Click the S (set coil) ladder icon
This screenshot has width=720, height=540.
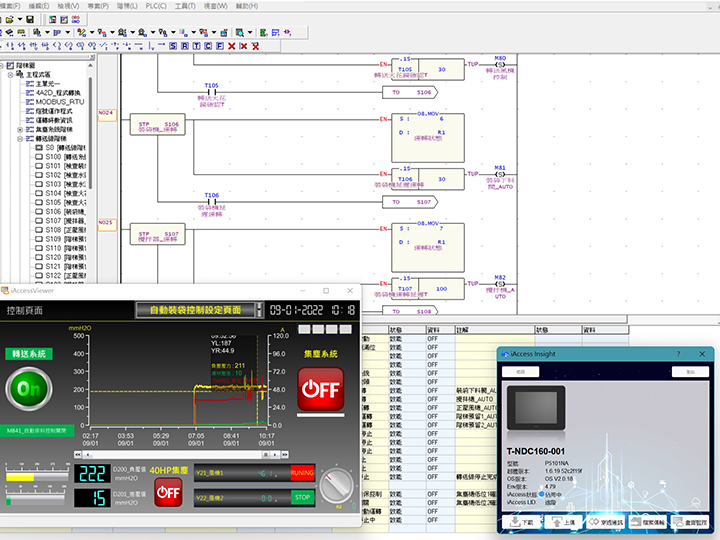173,46
